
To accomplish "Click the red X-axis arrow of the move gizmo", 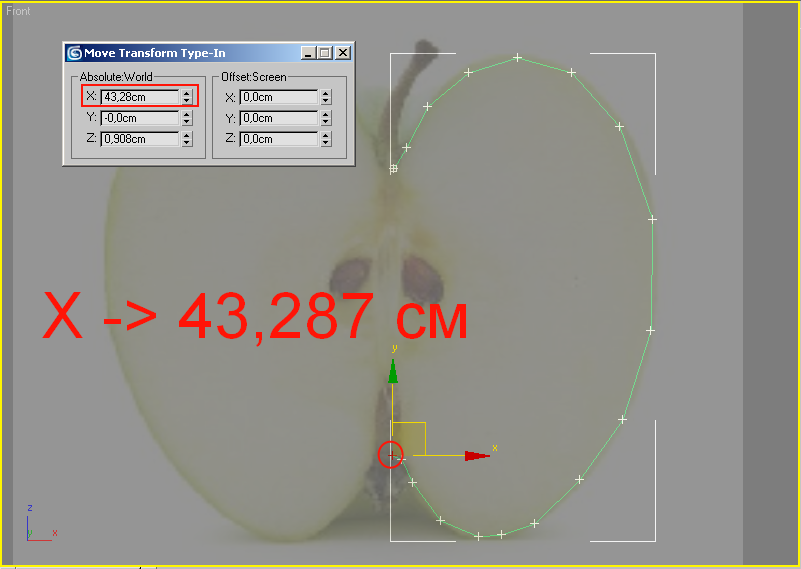I will (477, 456).
